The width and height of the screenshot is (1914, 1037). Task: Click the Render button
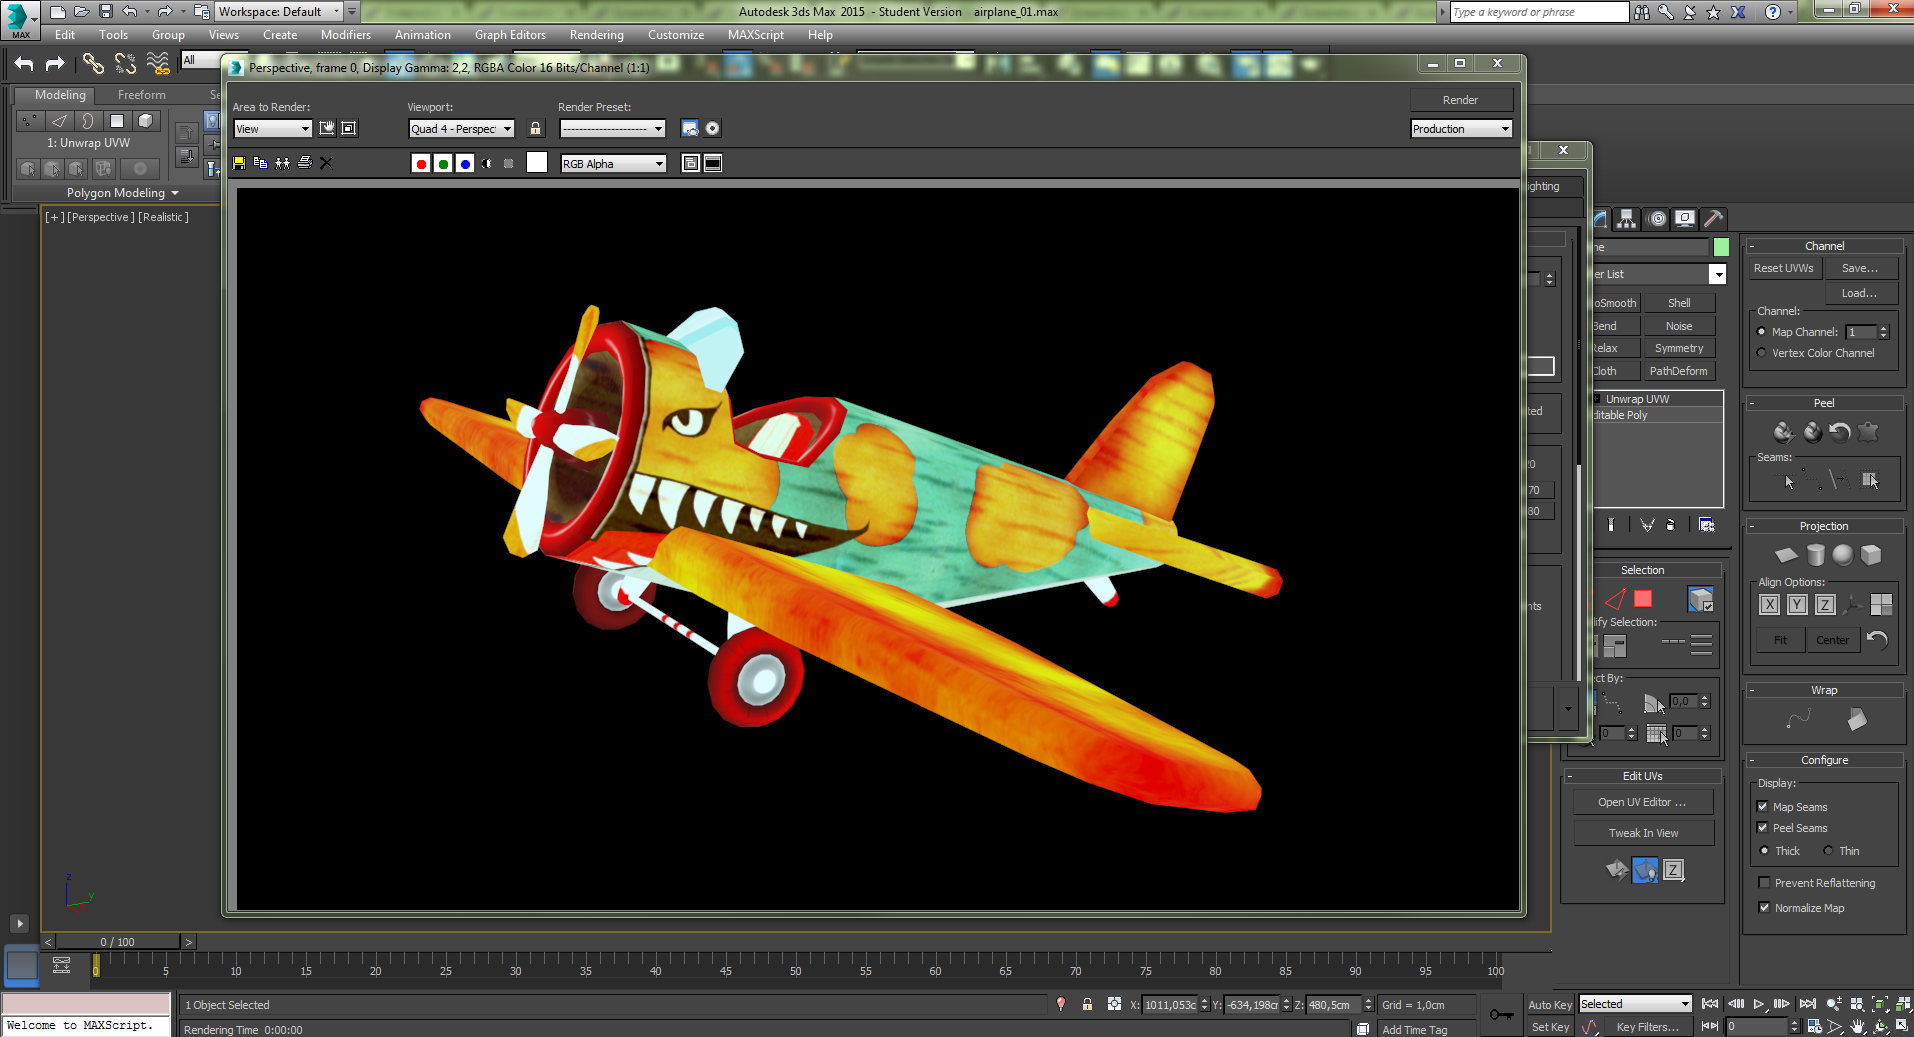click(x=1461, y=100)
